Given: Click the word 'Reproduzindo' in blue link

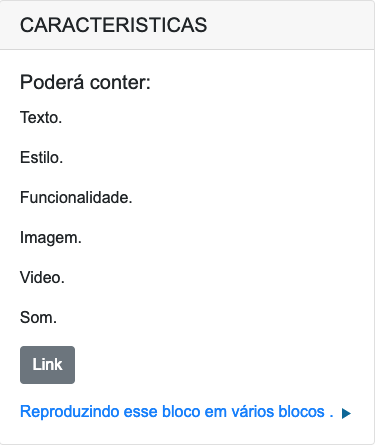Looking at the screenshot, I should click(69, 412).
